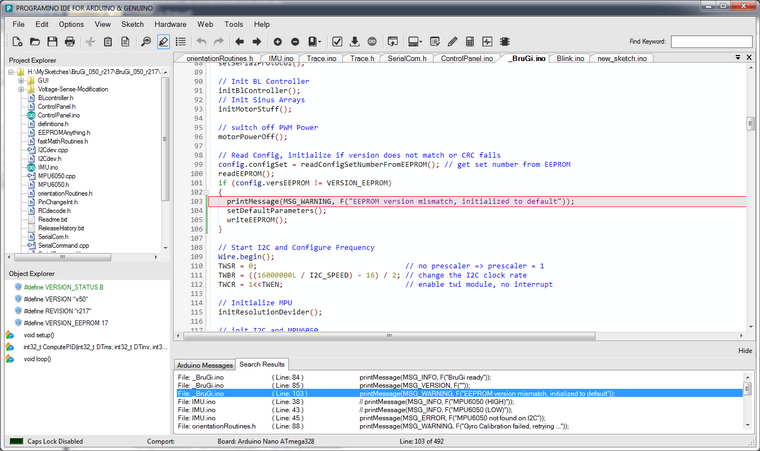Image resolution: width=760 pixels, height=451 pixels.
Task: Switch to the IMU.ino editor tab
Action: point(281,58)
